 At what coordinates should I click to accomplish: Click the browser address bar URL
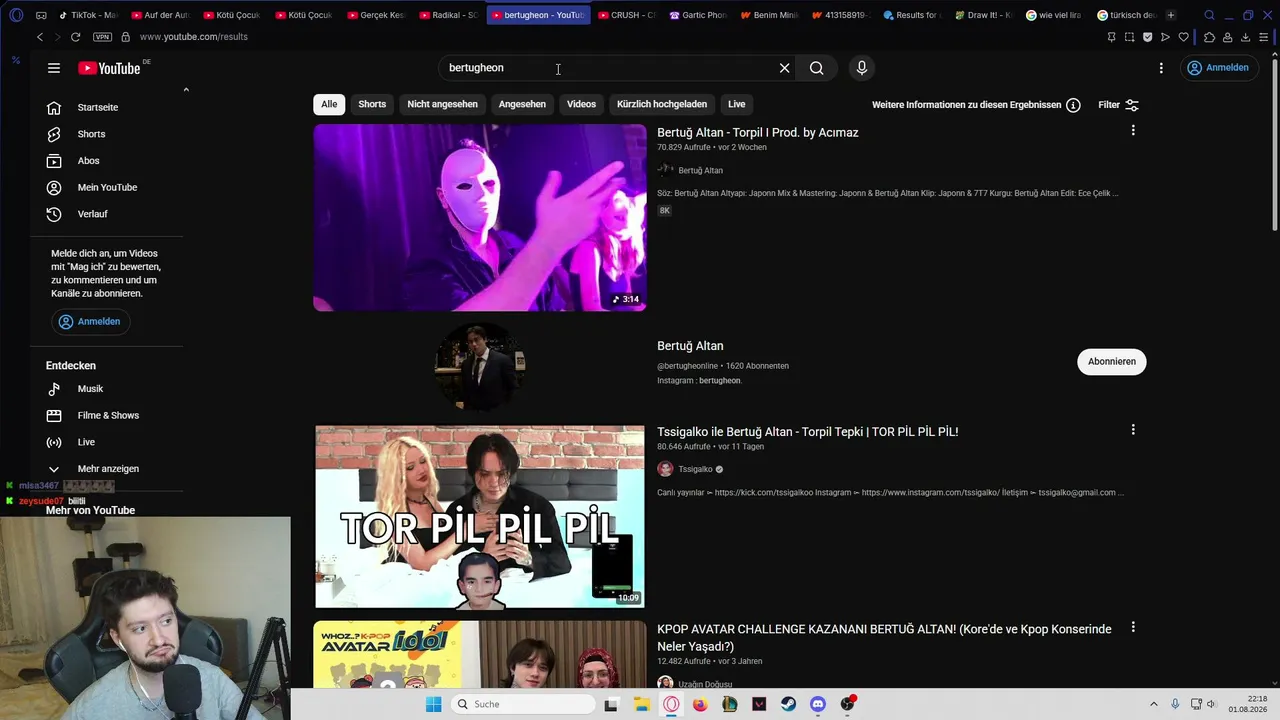pyautogui.click(x=194, y=37)
